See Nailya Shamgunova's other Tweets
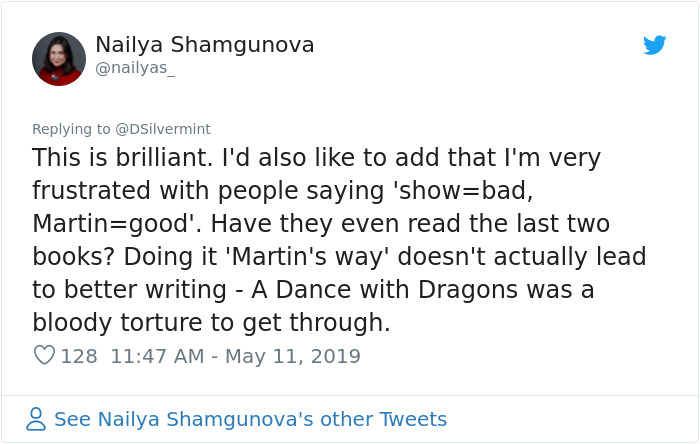 click(x=250, y=419)
